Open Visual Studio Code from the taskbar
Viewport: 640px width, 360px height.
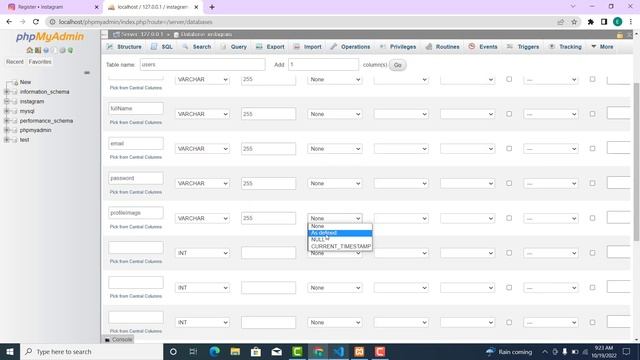(x=339, y=351)
